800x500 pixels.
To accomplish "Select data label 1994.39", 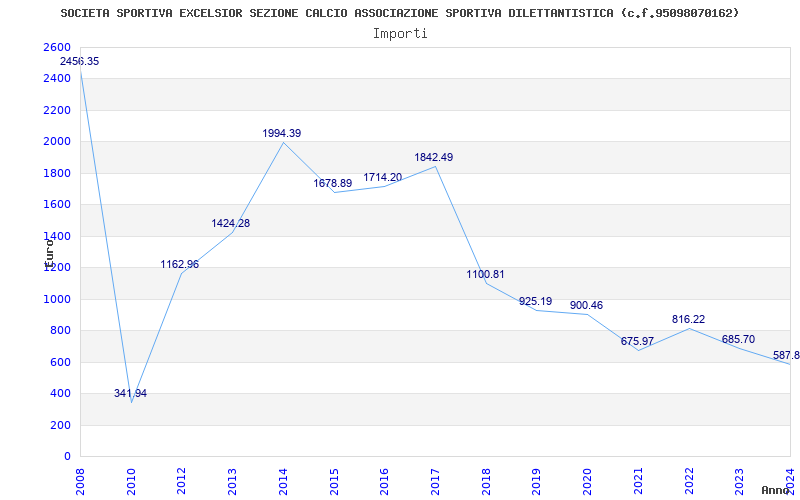I will tap(282, 133).
